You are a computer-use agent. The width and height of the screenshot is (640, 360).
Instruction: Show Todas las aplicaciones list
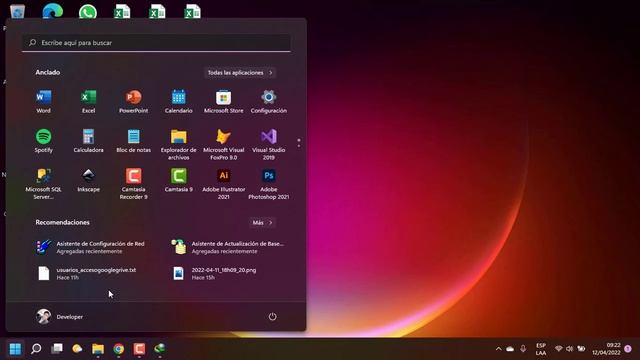[240, 73]
